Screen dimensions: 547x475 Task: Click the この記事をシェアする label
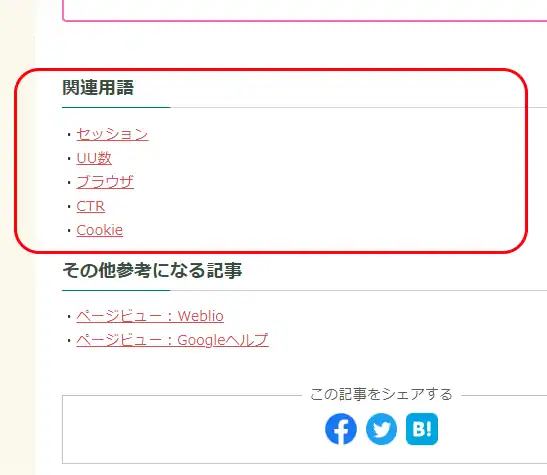[x=381, y=394]
